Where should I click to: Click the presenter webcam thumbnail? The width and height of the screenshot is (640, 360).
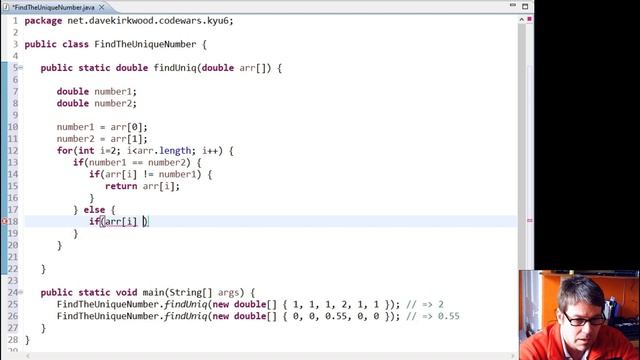point(579,315)
